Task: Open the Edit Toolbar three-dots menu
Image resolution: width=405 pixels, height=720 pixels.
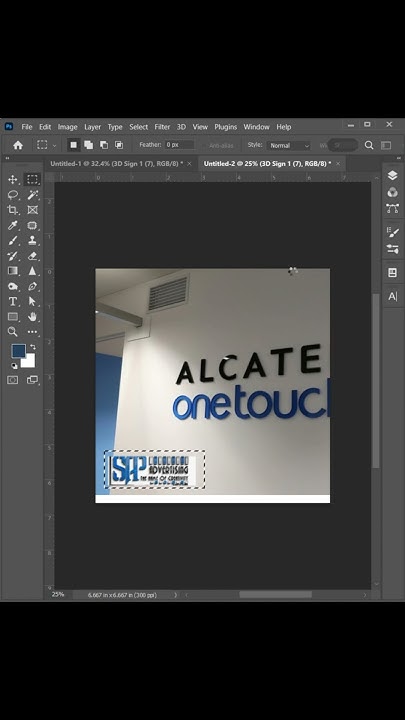Action: pyautogui.click(x=32, y=332)
